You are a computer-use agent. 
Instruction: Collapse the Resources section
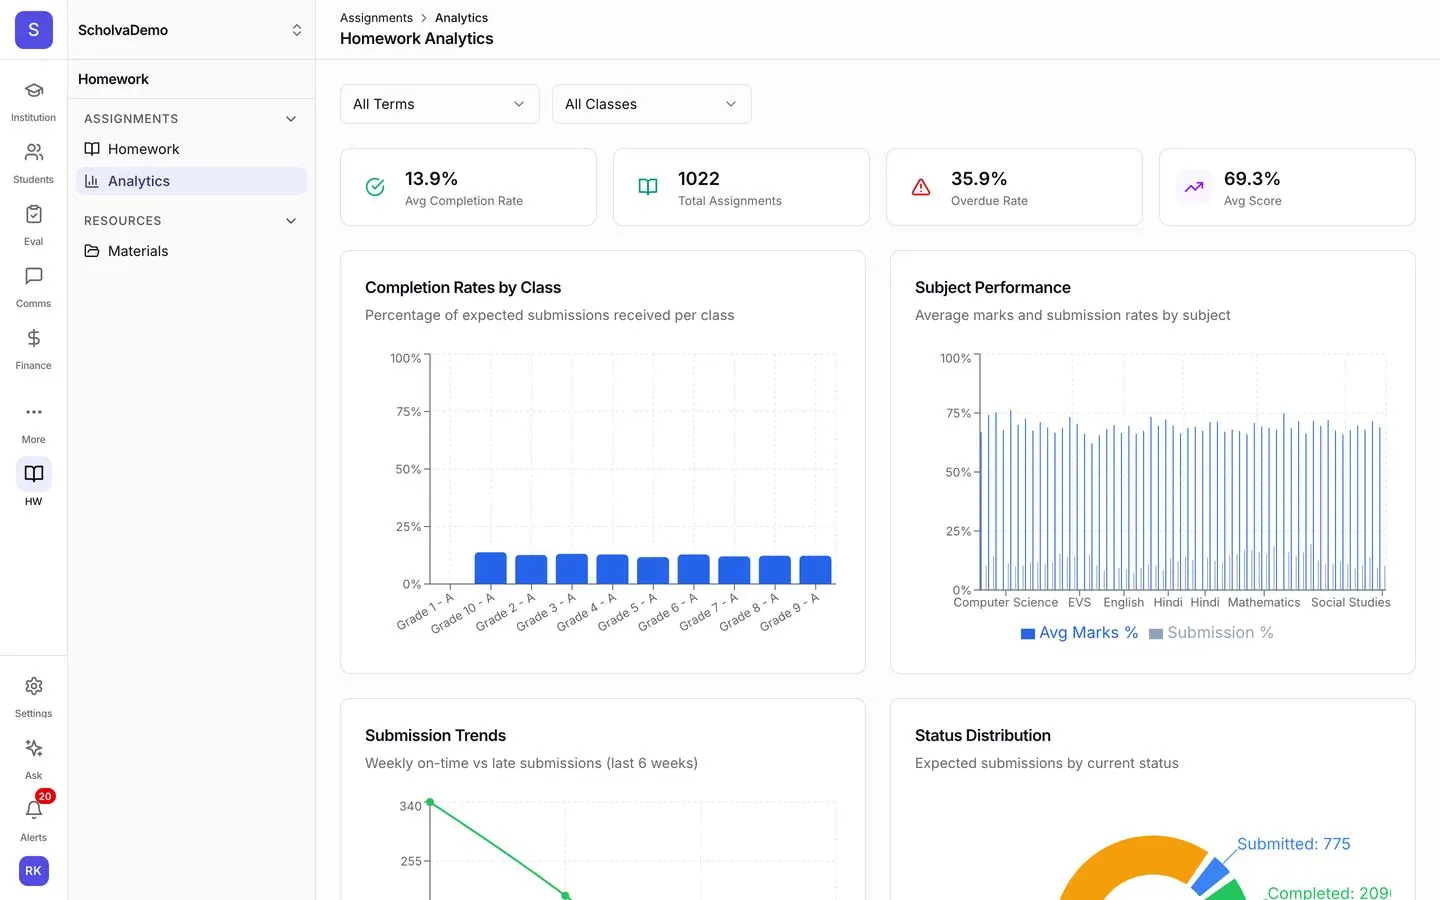(x=291, y=221)
